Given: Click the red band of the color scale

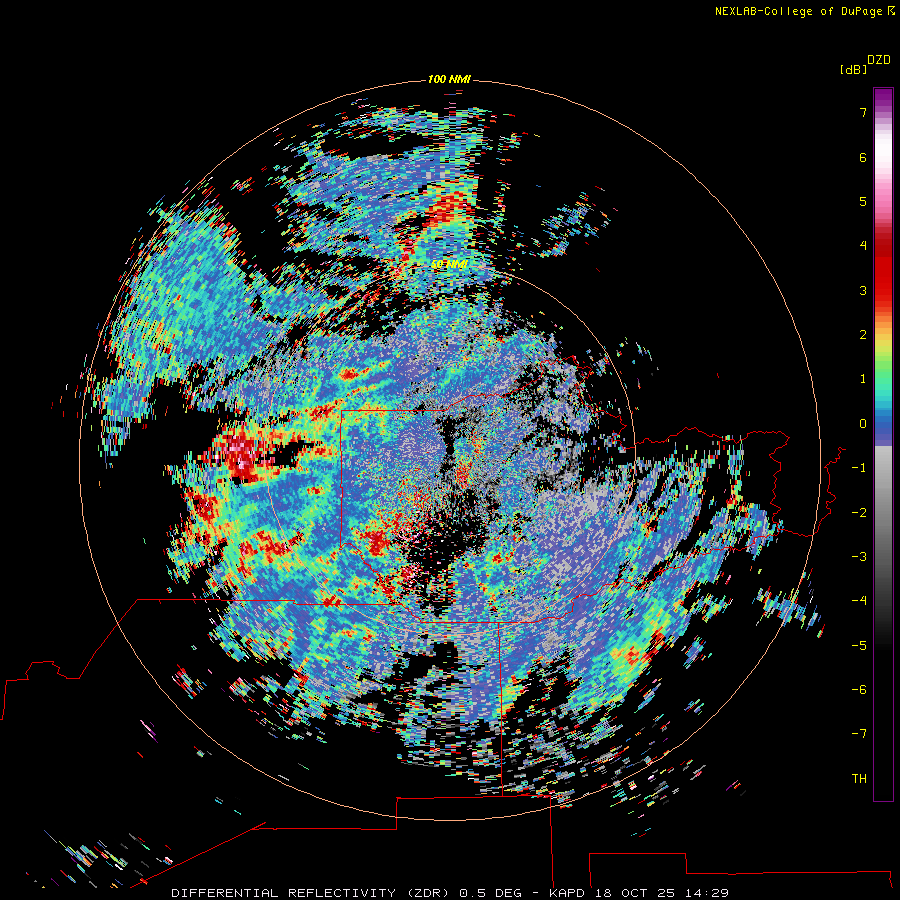Looking at the screenshot, I should pyautogui.click(x=883, y=270).
